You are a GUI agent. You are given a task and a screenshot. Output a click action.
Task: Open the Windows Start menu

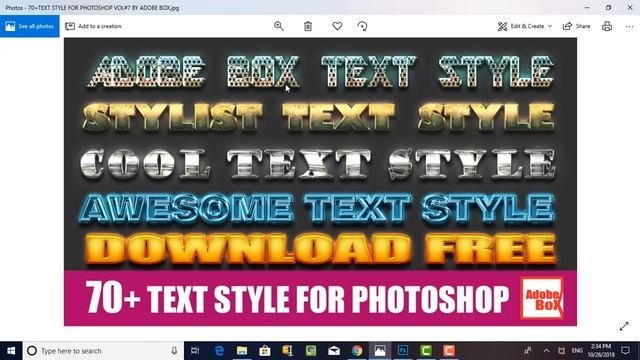point(11,351)
